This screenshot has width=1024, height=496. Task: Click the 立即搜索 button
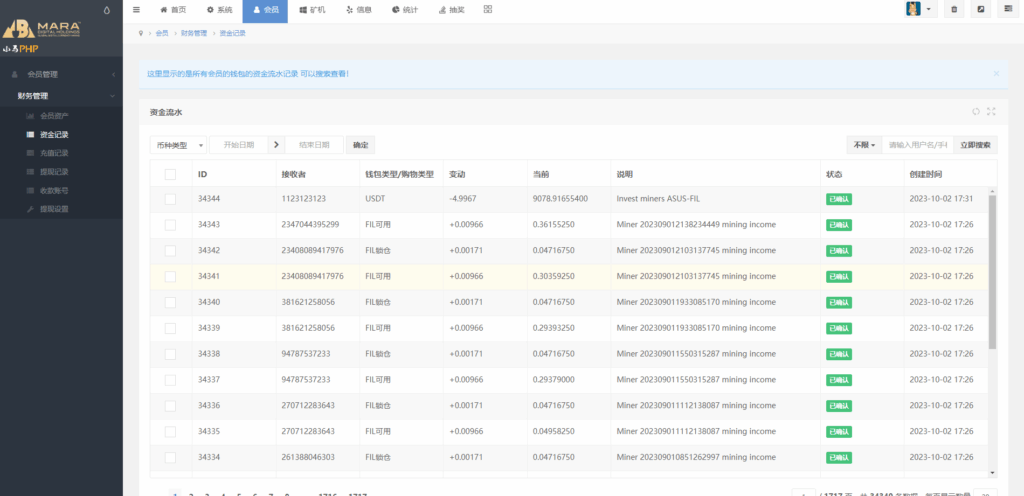pyautogui.click(x=975, y=145)
